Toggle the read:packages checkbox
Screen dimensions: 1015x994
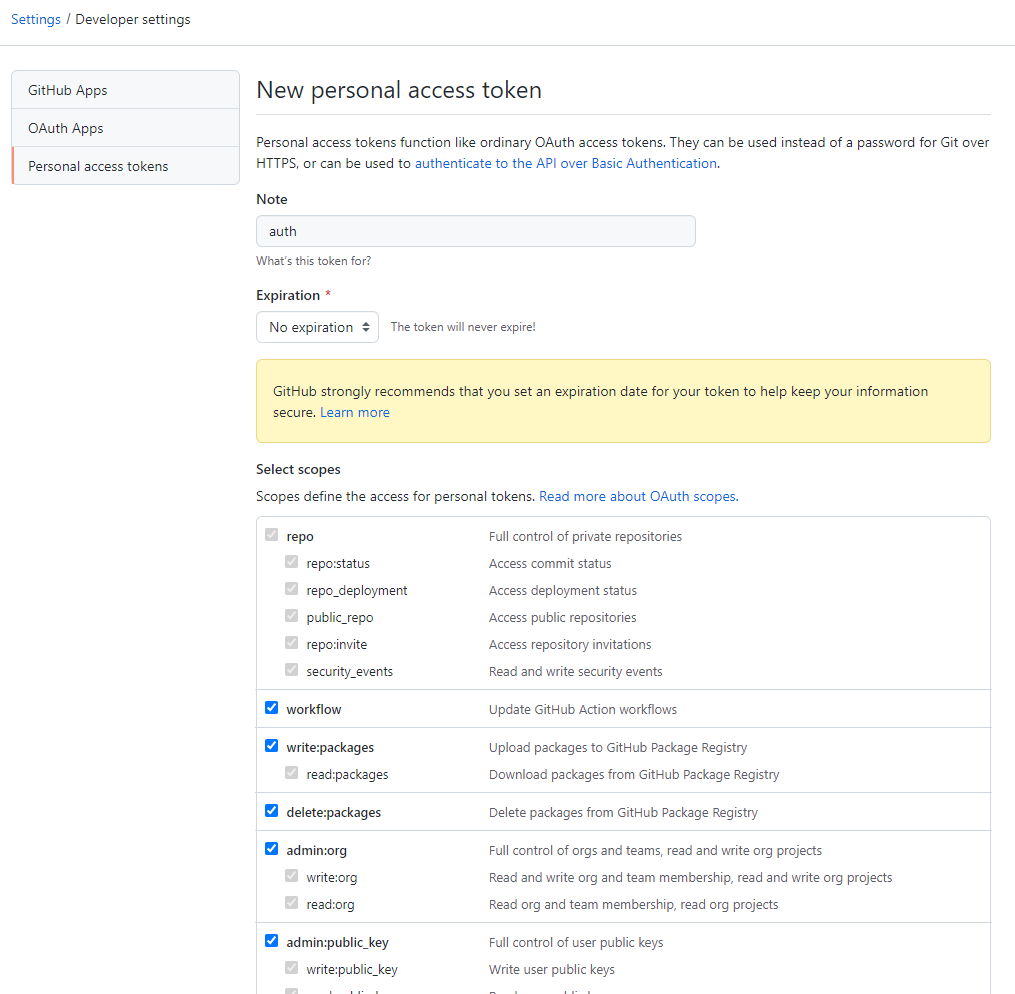pos(292,773)
